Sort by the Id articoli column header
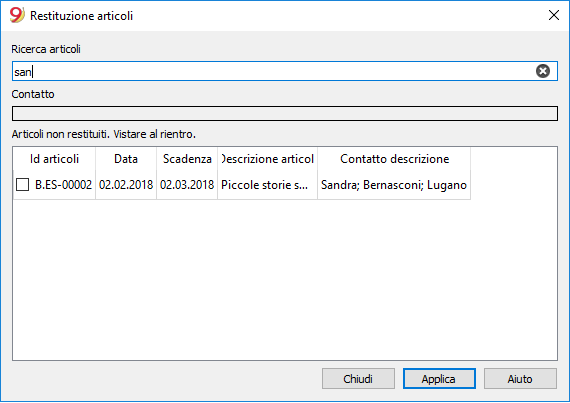 tap(54, 159)
